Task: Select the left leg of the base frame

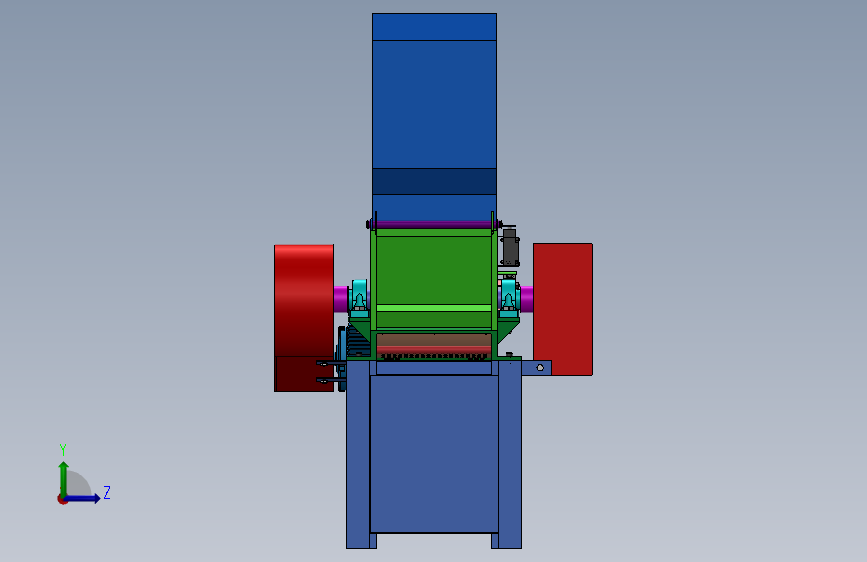Action: (358, 454)
